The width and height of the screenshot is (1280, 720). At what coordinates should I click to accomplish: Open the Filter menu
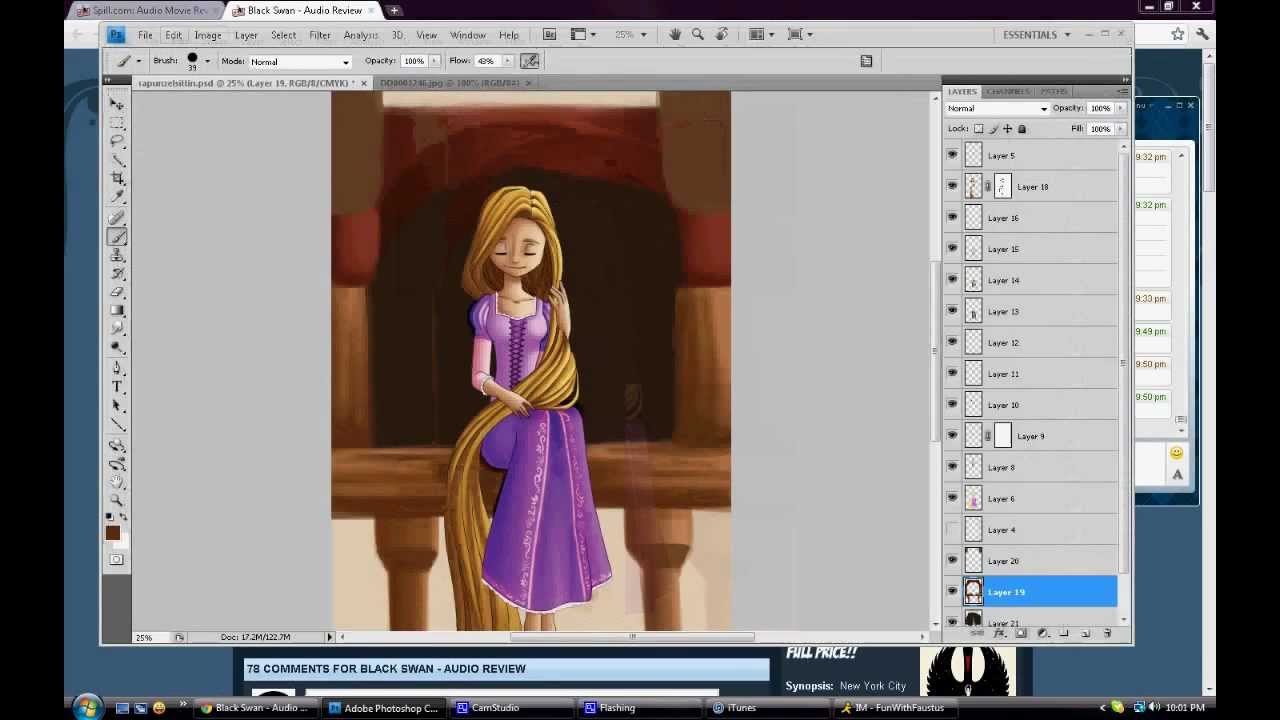tap(320, 35)
